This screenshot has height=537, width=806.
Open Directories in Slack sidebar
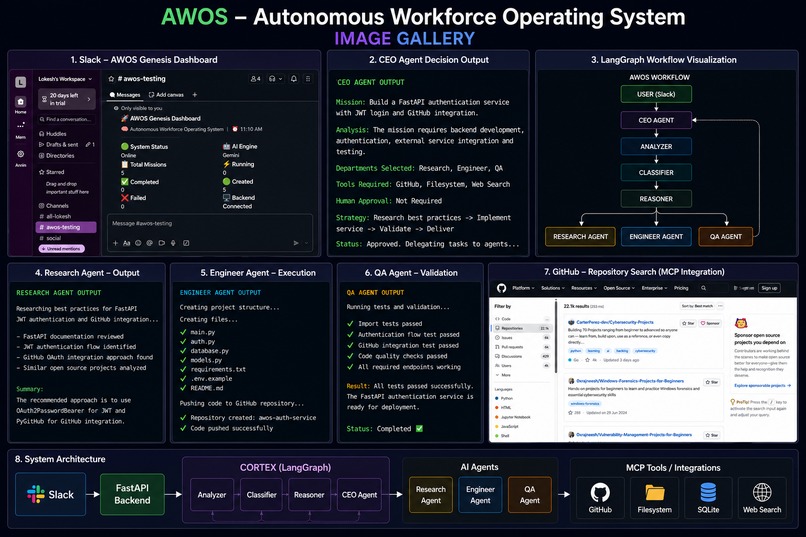pyautogui.click(x=57, y=155)
